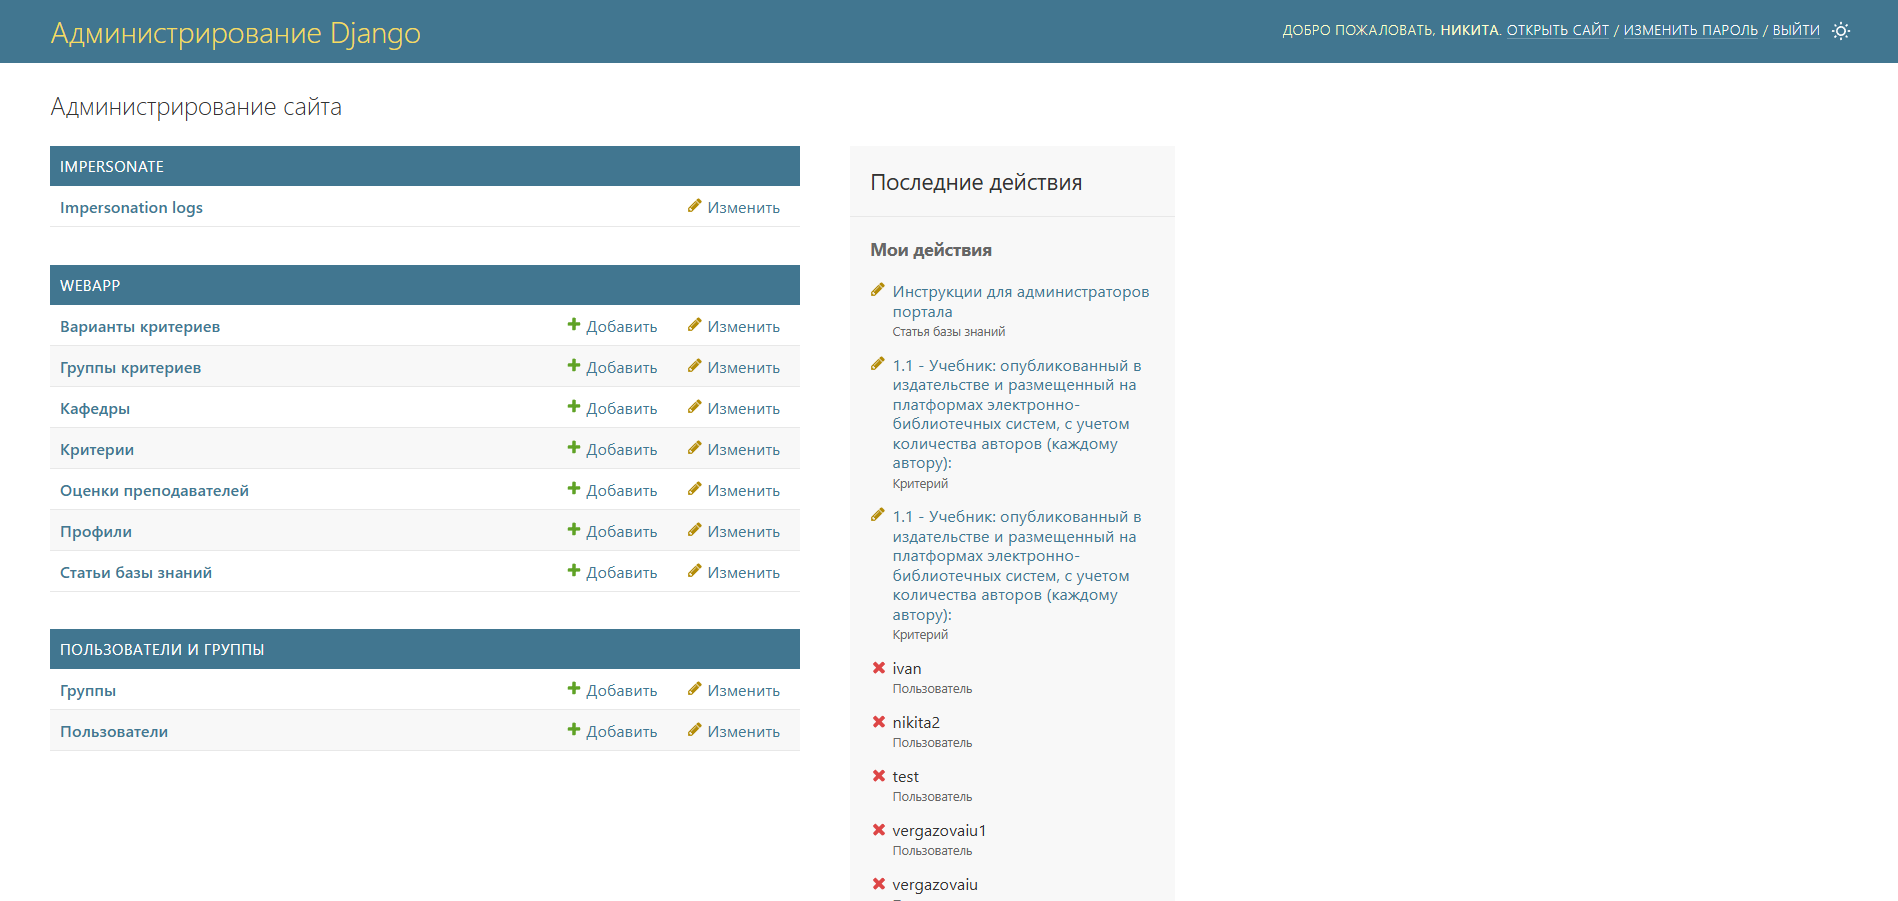Open Impersonation logs
The height and width of the screenshot is (901, 1898).
click(x=131, y=207)
